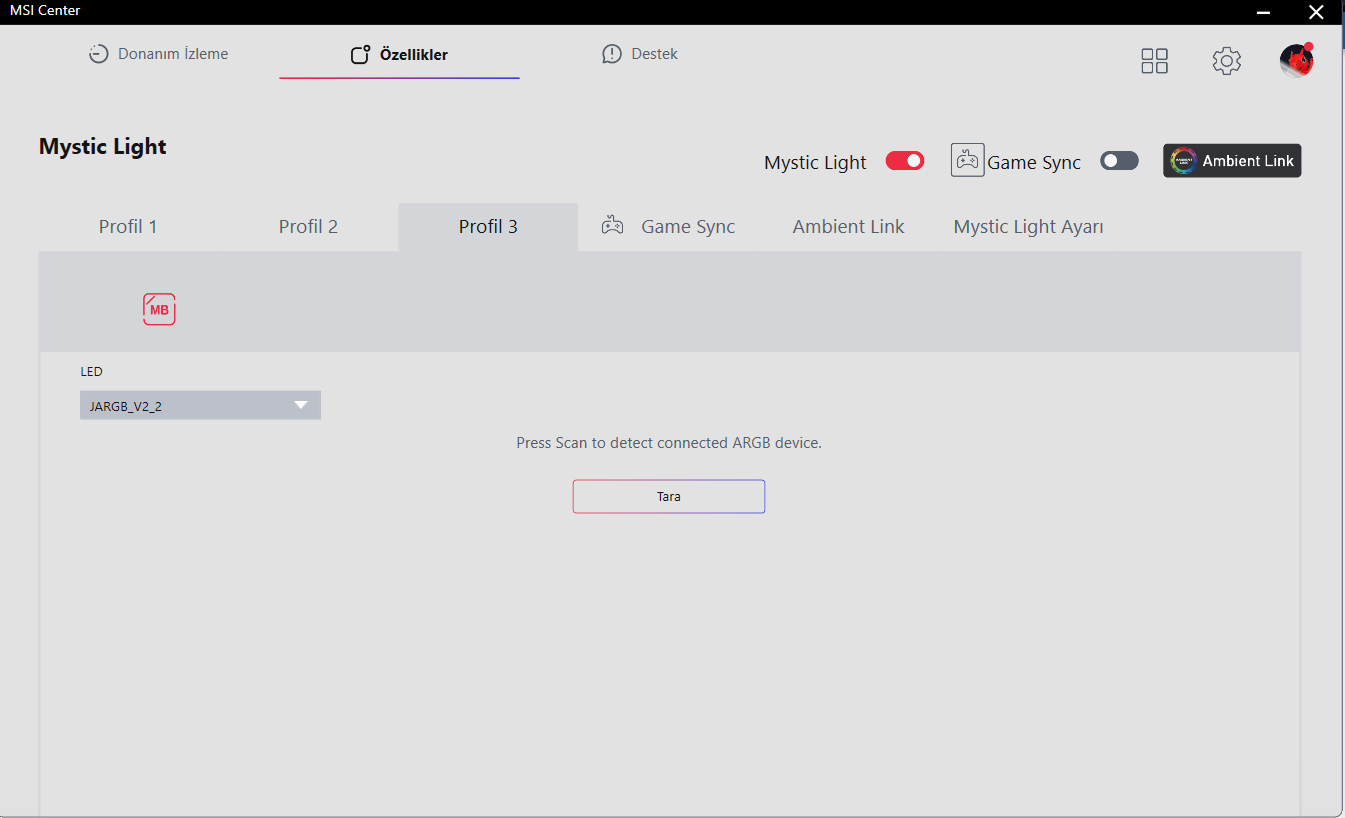Open the user profile avatar
Image resolution: width=1345 pixels, height=818 pixels.
1297,60
